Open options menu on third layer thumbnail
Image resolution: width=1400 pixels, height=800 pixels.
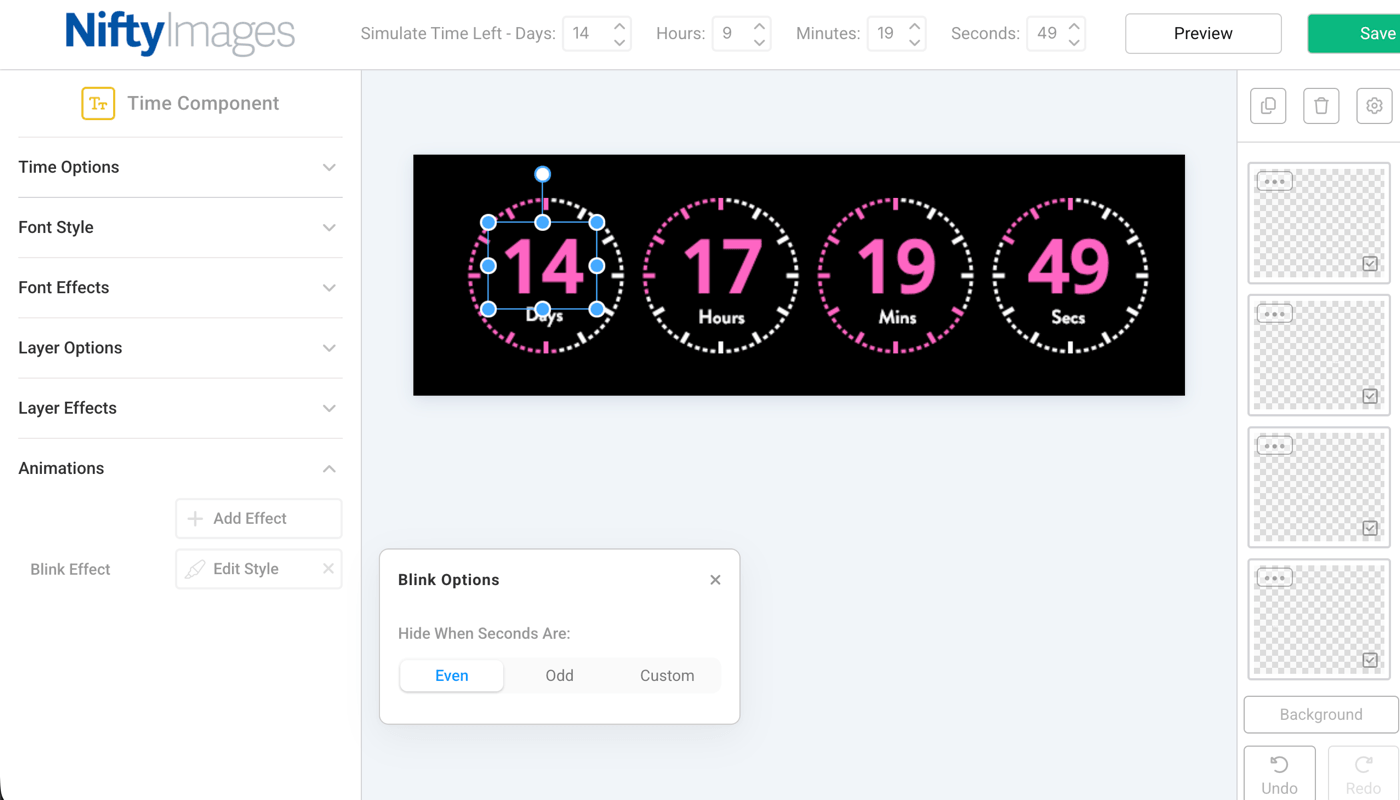coord(1274,446)
